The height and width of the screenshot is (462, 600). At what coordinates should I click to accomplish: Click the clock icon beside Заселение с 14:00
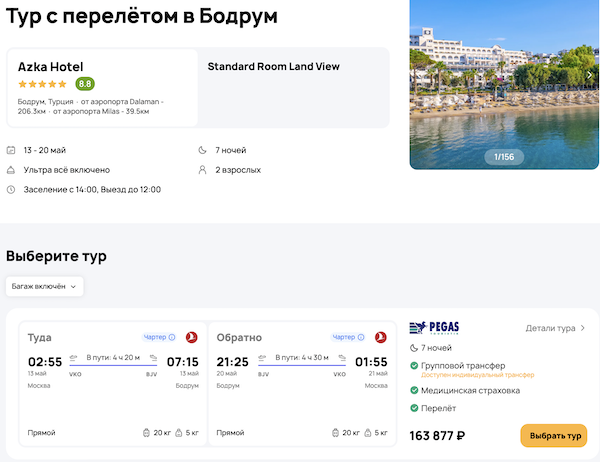coord(11,189)
